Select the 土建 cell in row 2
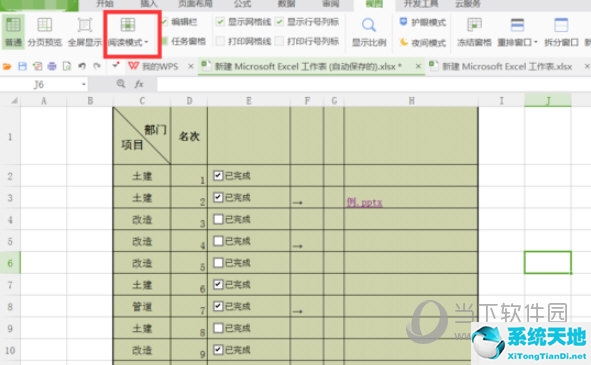 coord(142,176)
